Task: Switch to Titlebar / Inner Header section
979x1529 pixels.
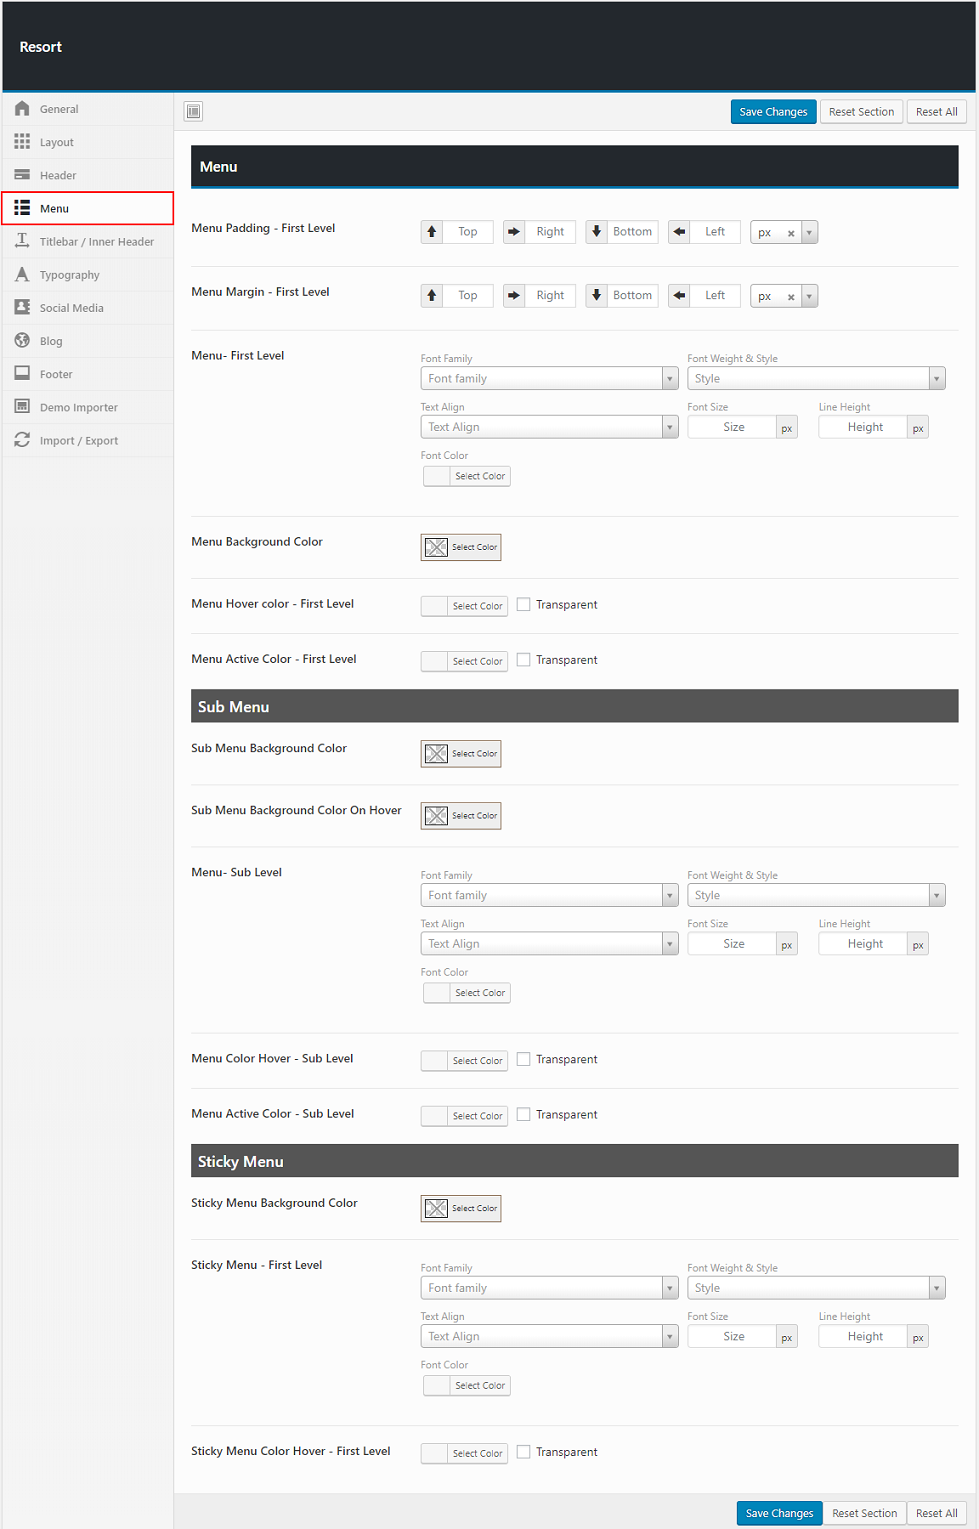Action: (96, 241)
